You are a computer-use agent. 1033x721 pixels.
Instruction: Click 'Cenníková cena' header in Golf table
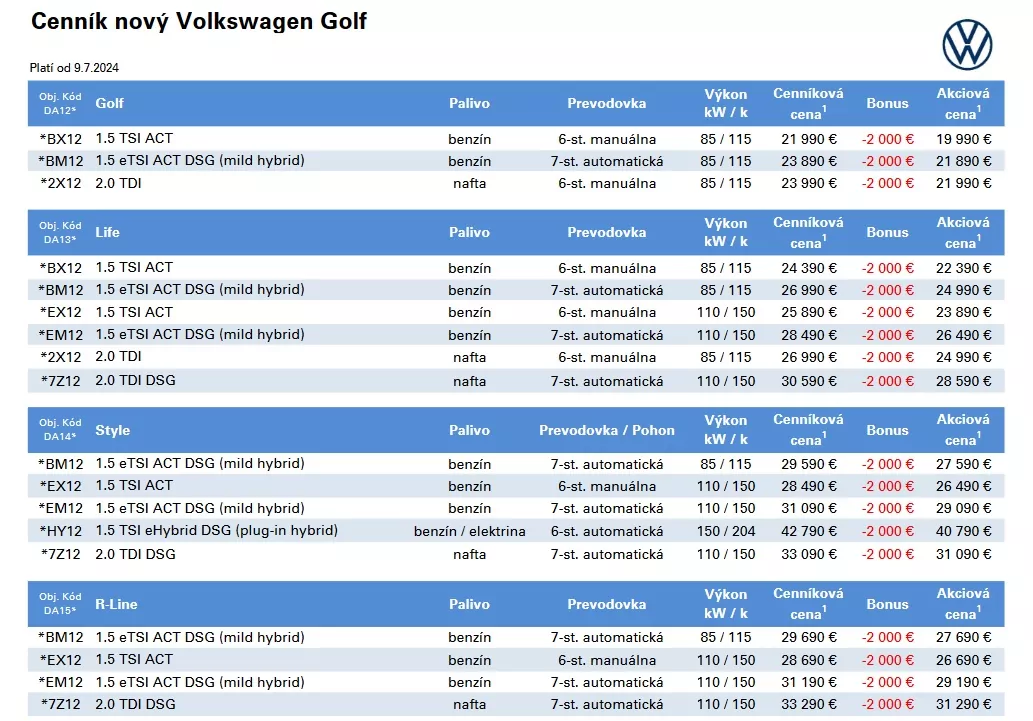[808, 103]
